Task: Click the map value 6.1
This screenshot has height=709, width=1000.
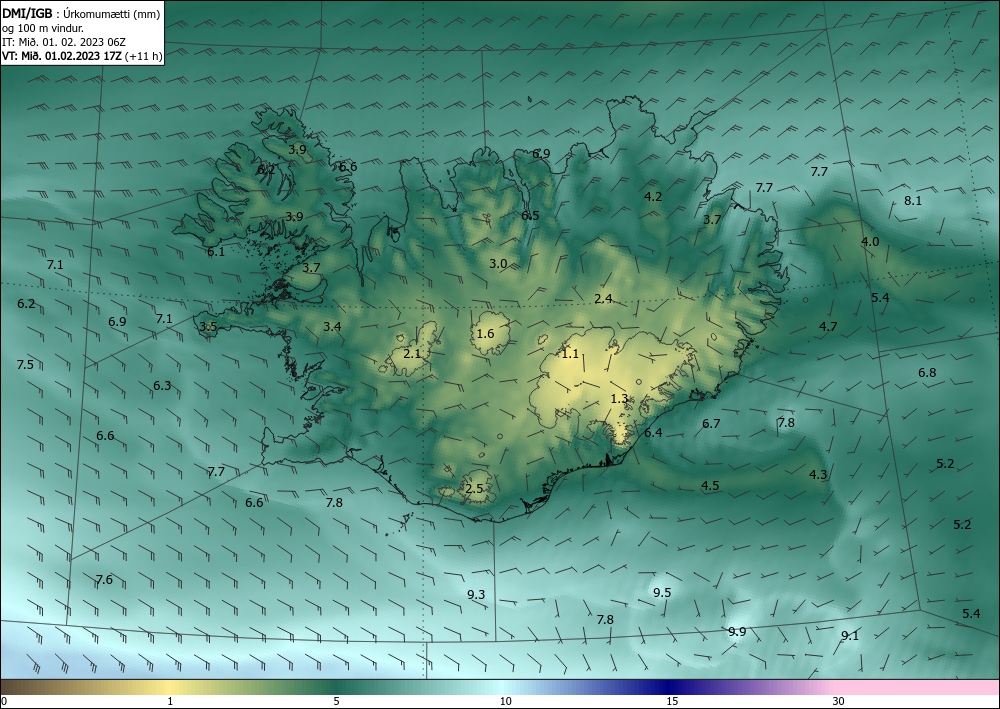Action: point(216,252)
